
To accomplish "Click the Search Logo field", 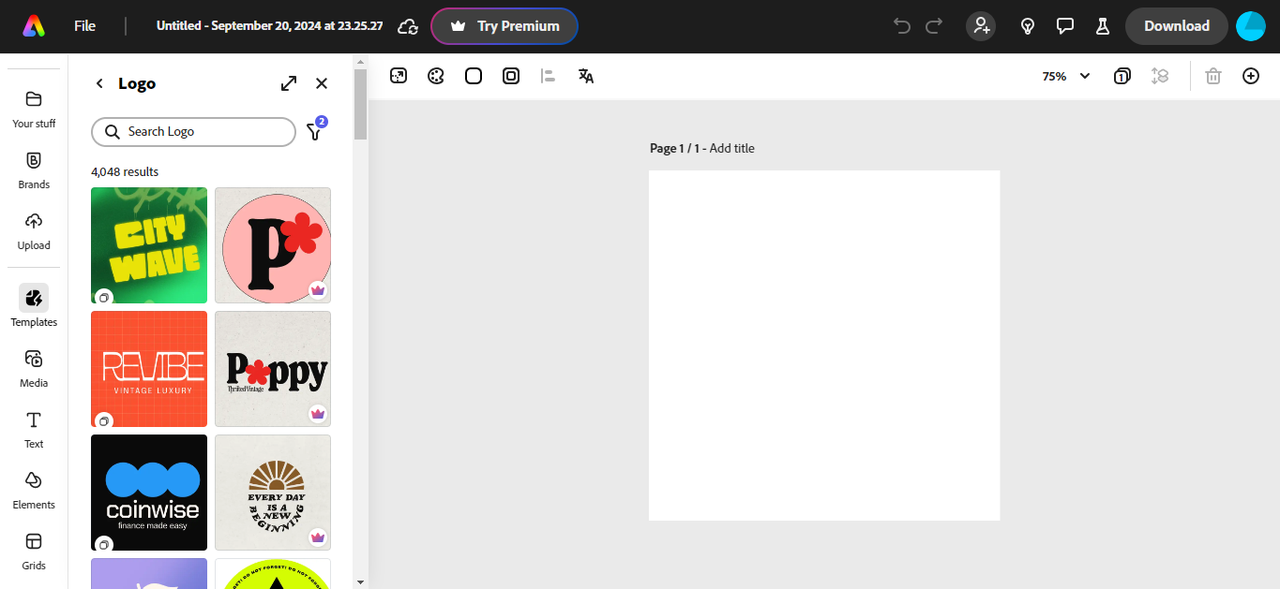I will [194, 132].
